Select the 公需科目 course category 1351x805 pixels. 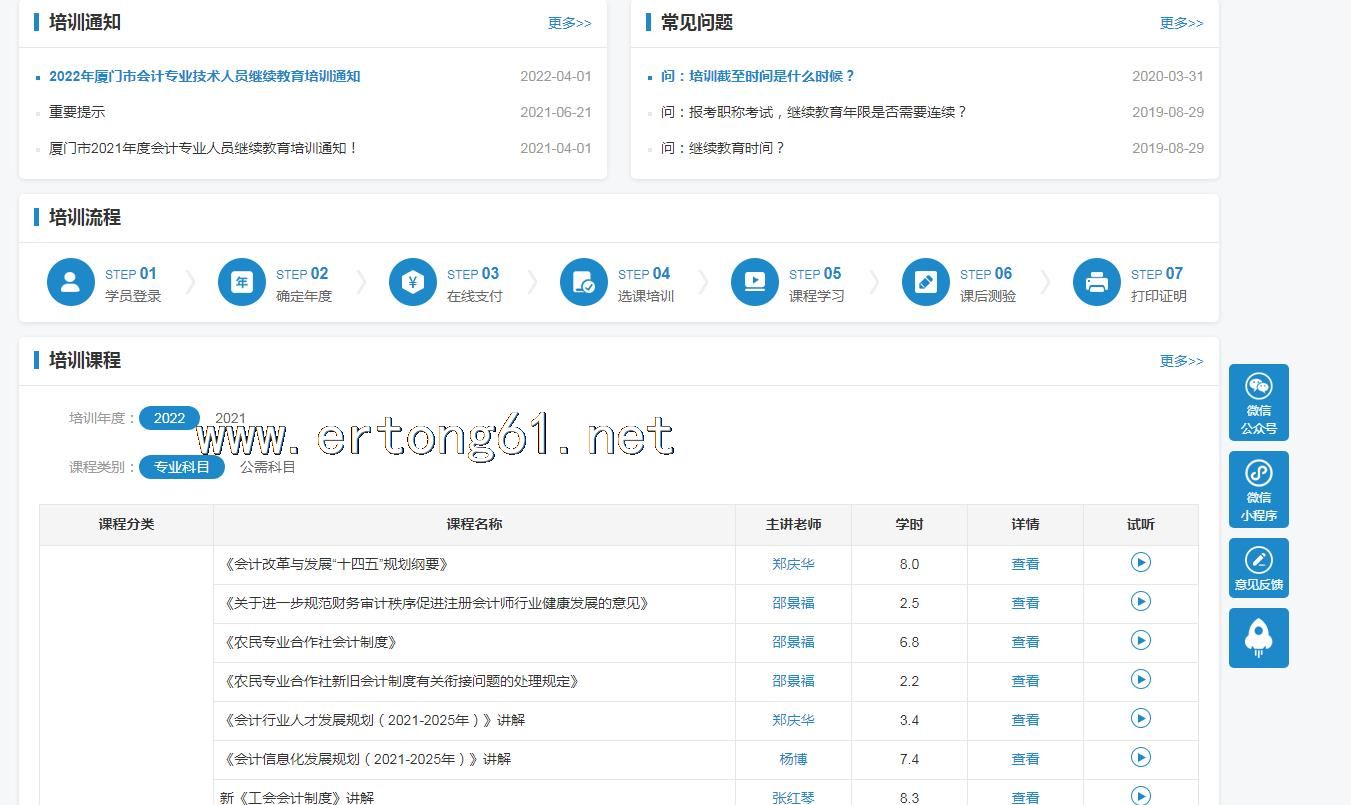click(x=267, y=467)
